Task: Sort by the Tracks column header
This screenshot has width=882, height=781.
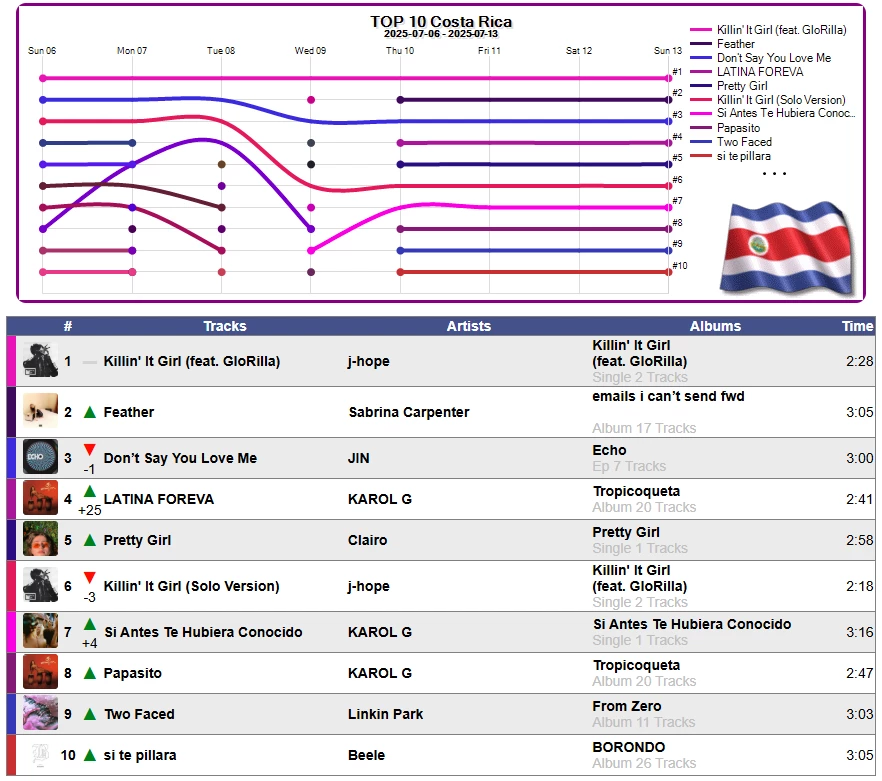Action: tap(224, 326)
